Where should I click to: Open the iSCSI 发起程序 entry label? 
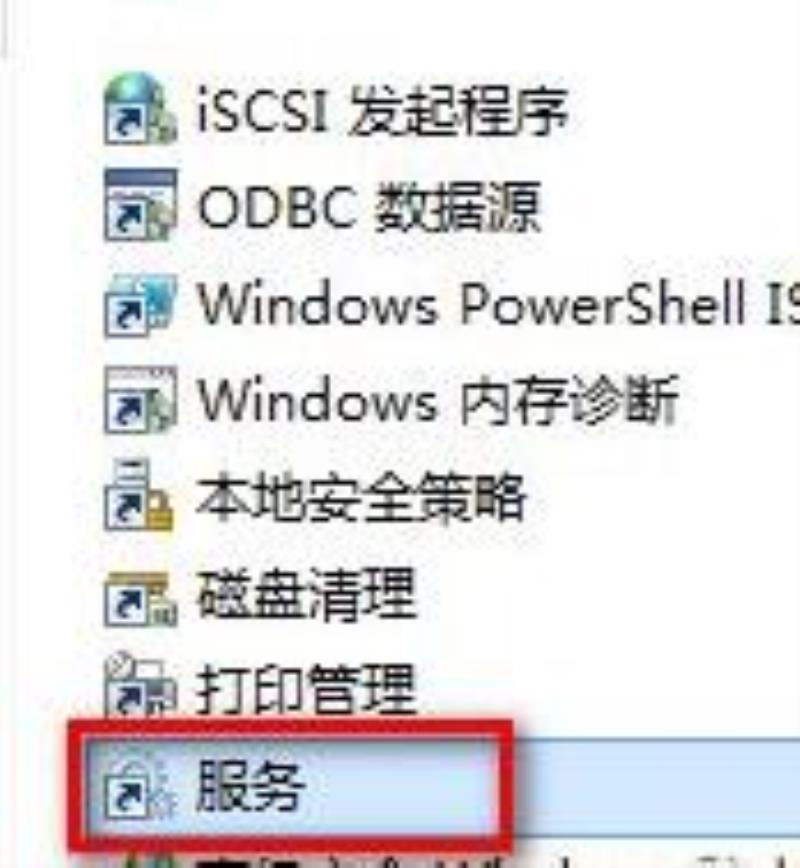tap(383, 112)
